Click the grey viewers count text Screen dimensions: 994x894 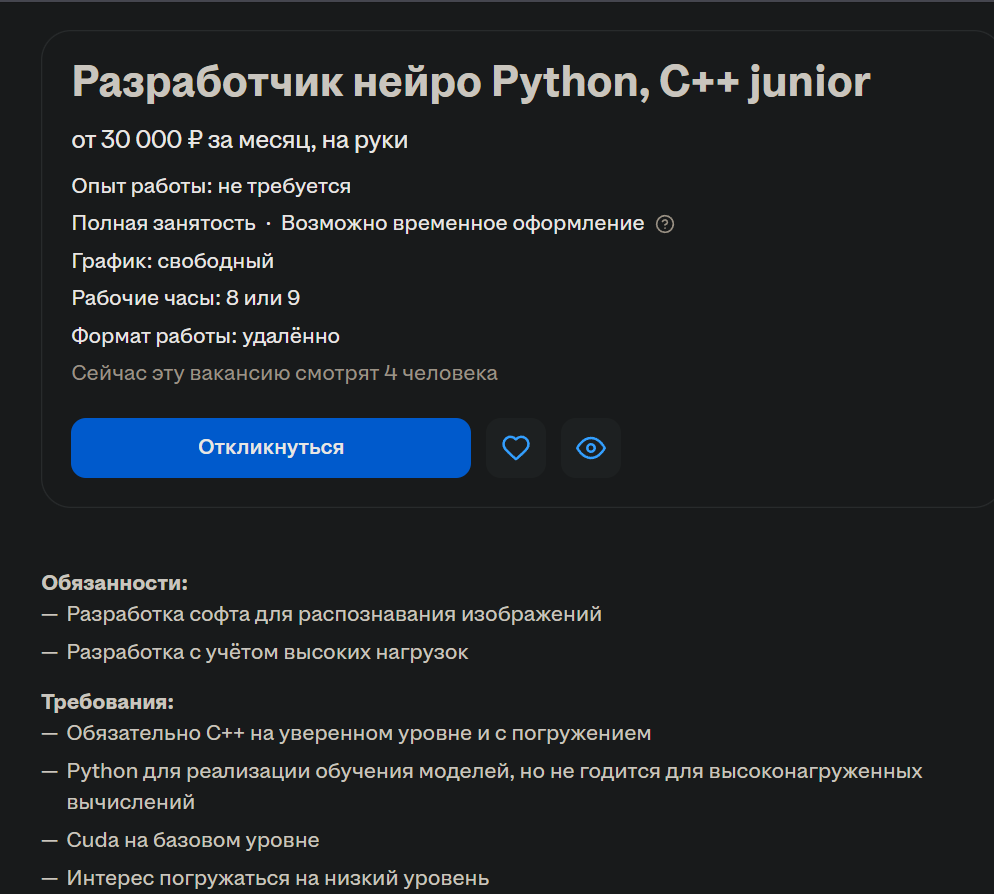[x=285, y=373]
